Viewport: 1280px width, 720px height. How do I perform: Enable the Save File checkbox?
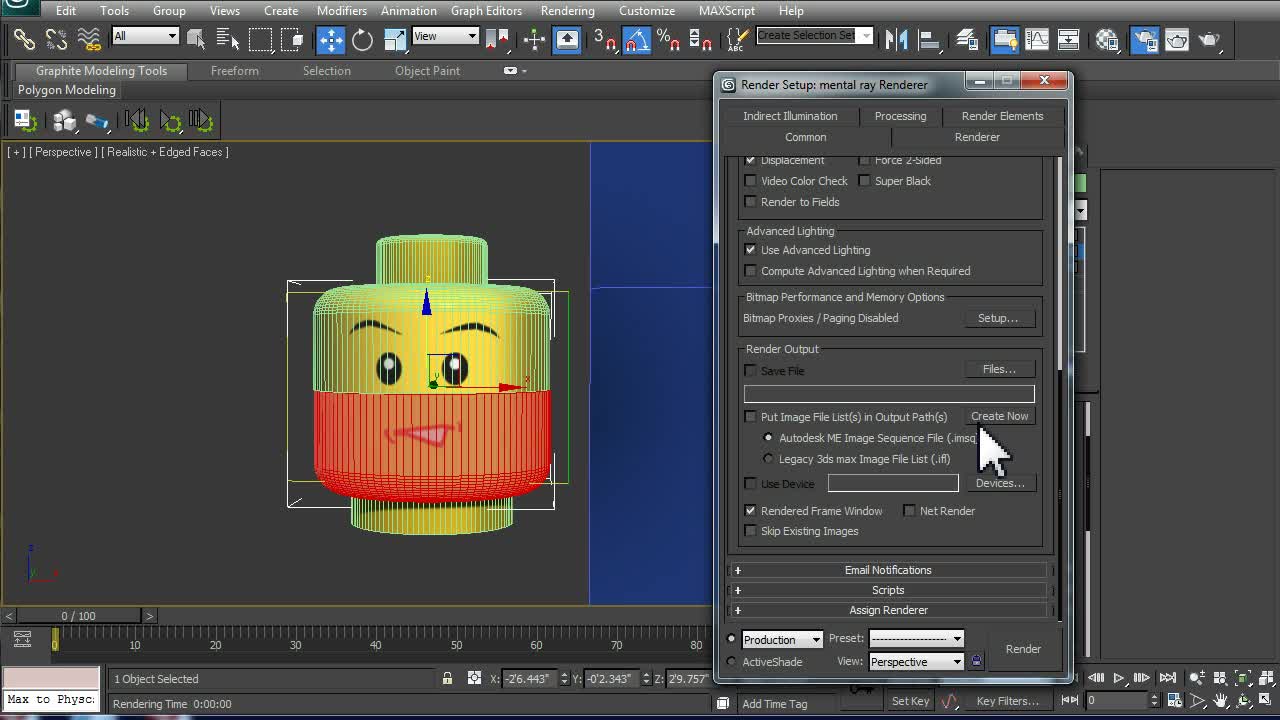point(750,371)
